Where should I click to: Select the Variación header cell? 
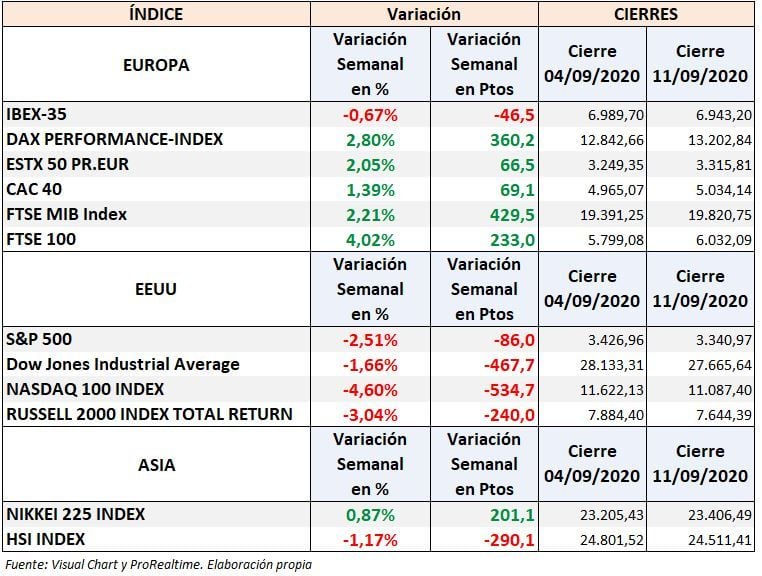423,14
